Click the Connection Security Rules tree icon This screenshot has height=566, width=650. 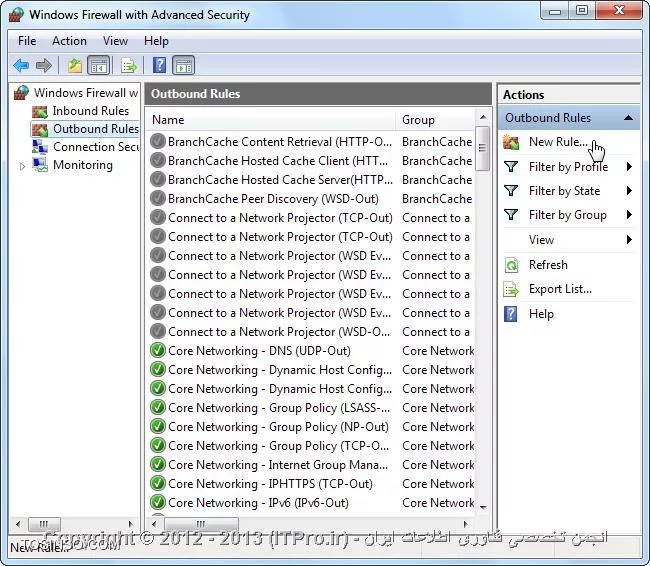[40, 147]
